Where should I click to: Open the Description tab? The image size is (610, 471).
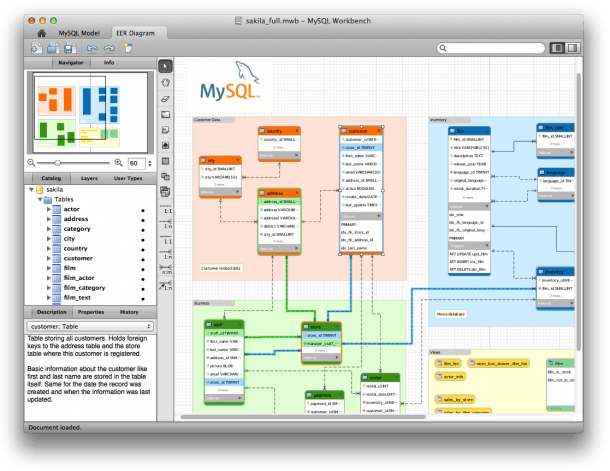click(51, 312)
